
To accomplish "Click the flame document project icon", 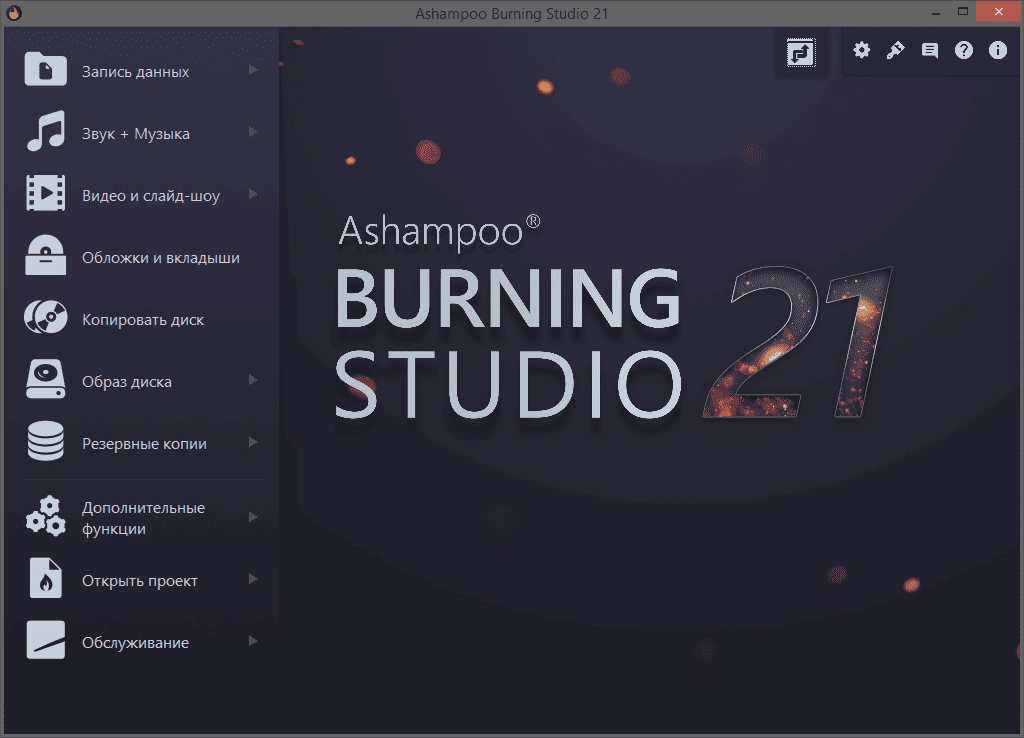I will pyautogui.click(x=46, y=578).
